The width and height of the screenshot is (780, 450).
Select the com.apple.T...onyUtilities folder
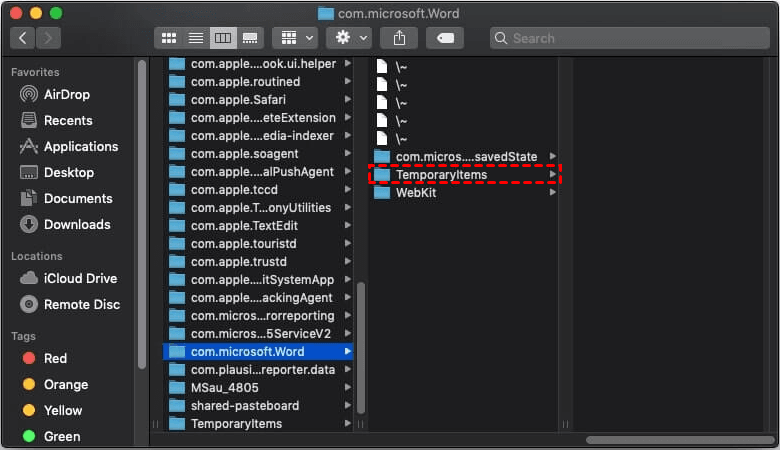click(258, 207)
